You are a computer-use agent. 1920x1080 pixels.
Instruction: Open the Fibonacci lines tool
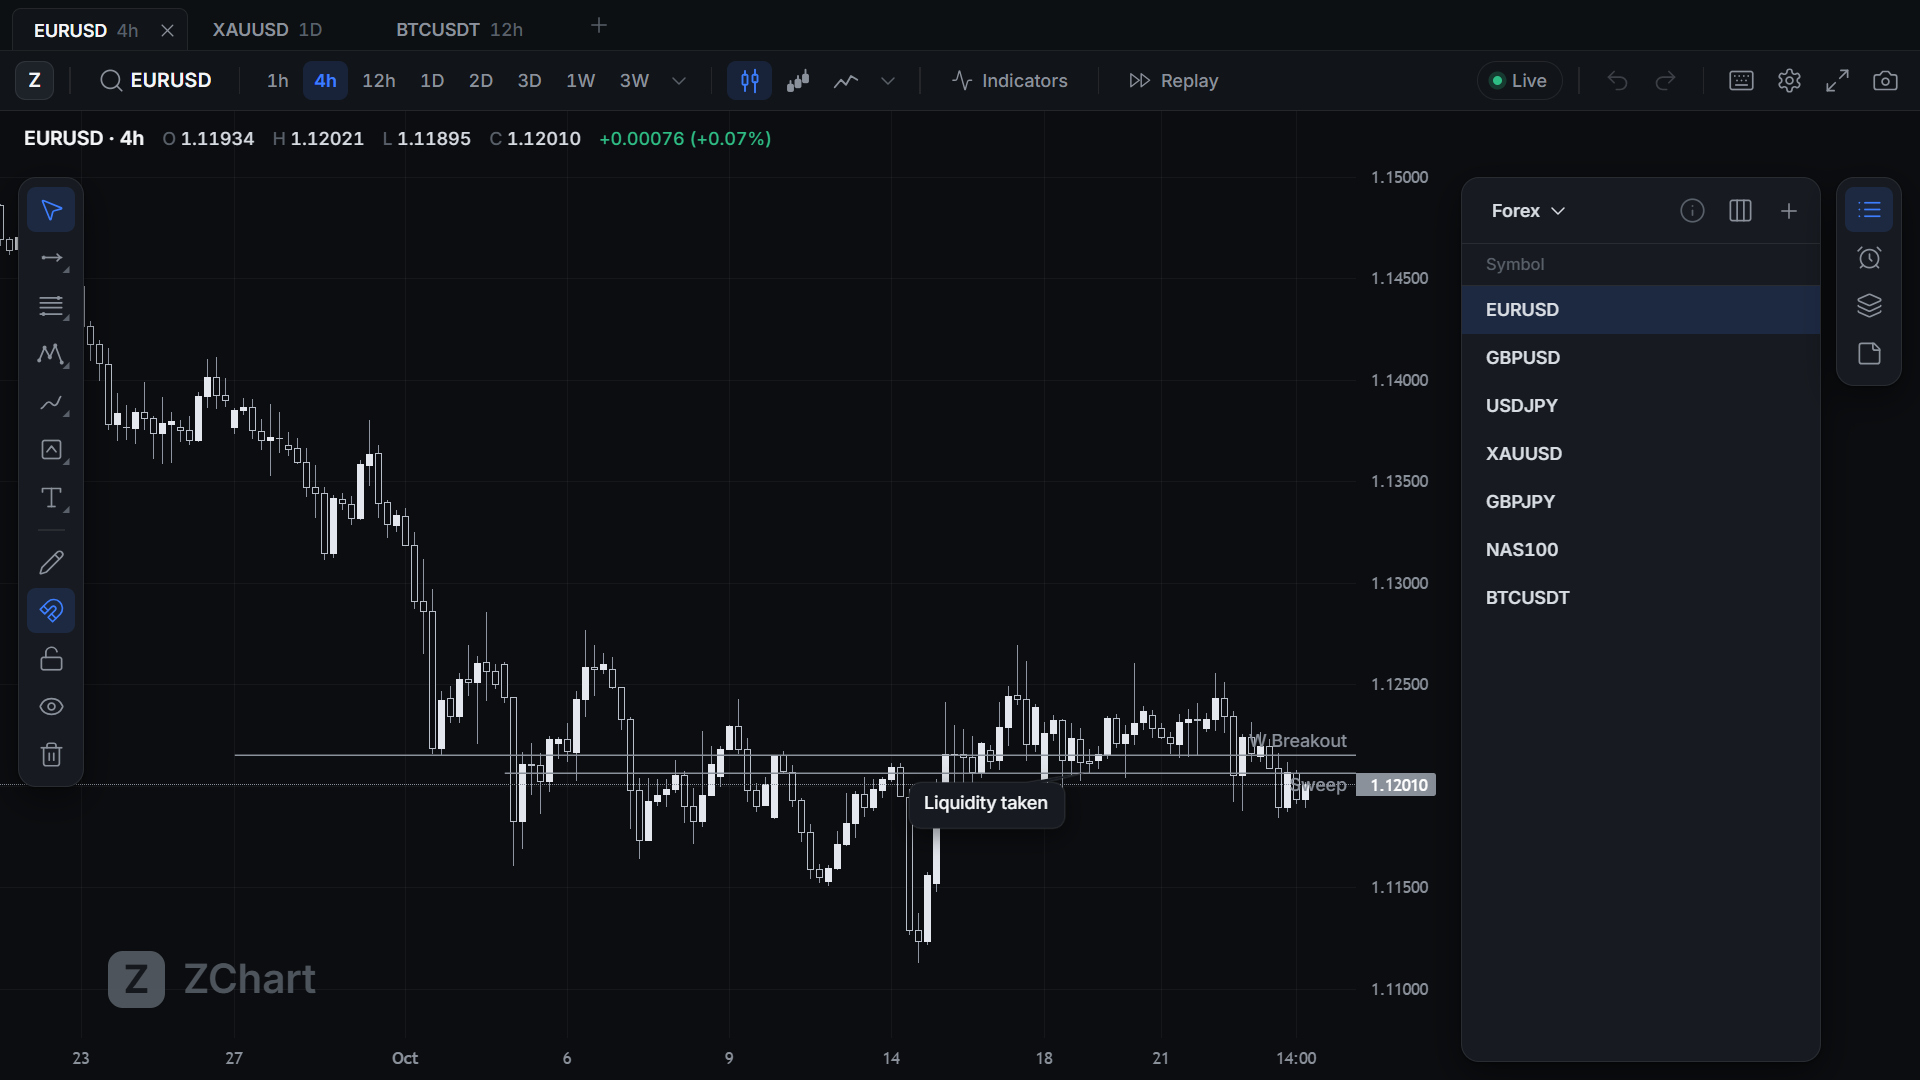pyautogui.click(x=51, y=306)
